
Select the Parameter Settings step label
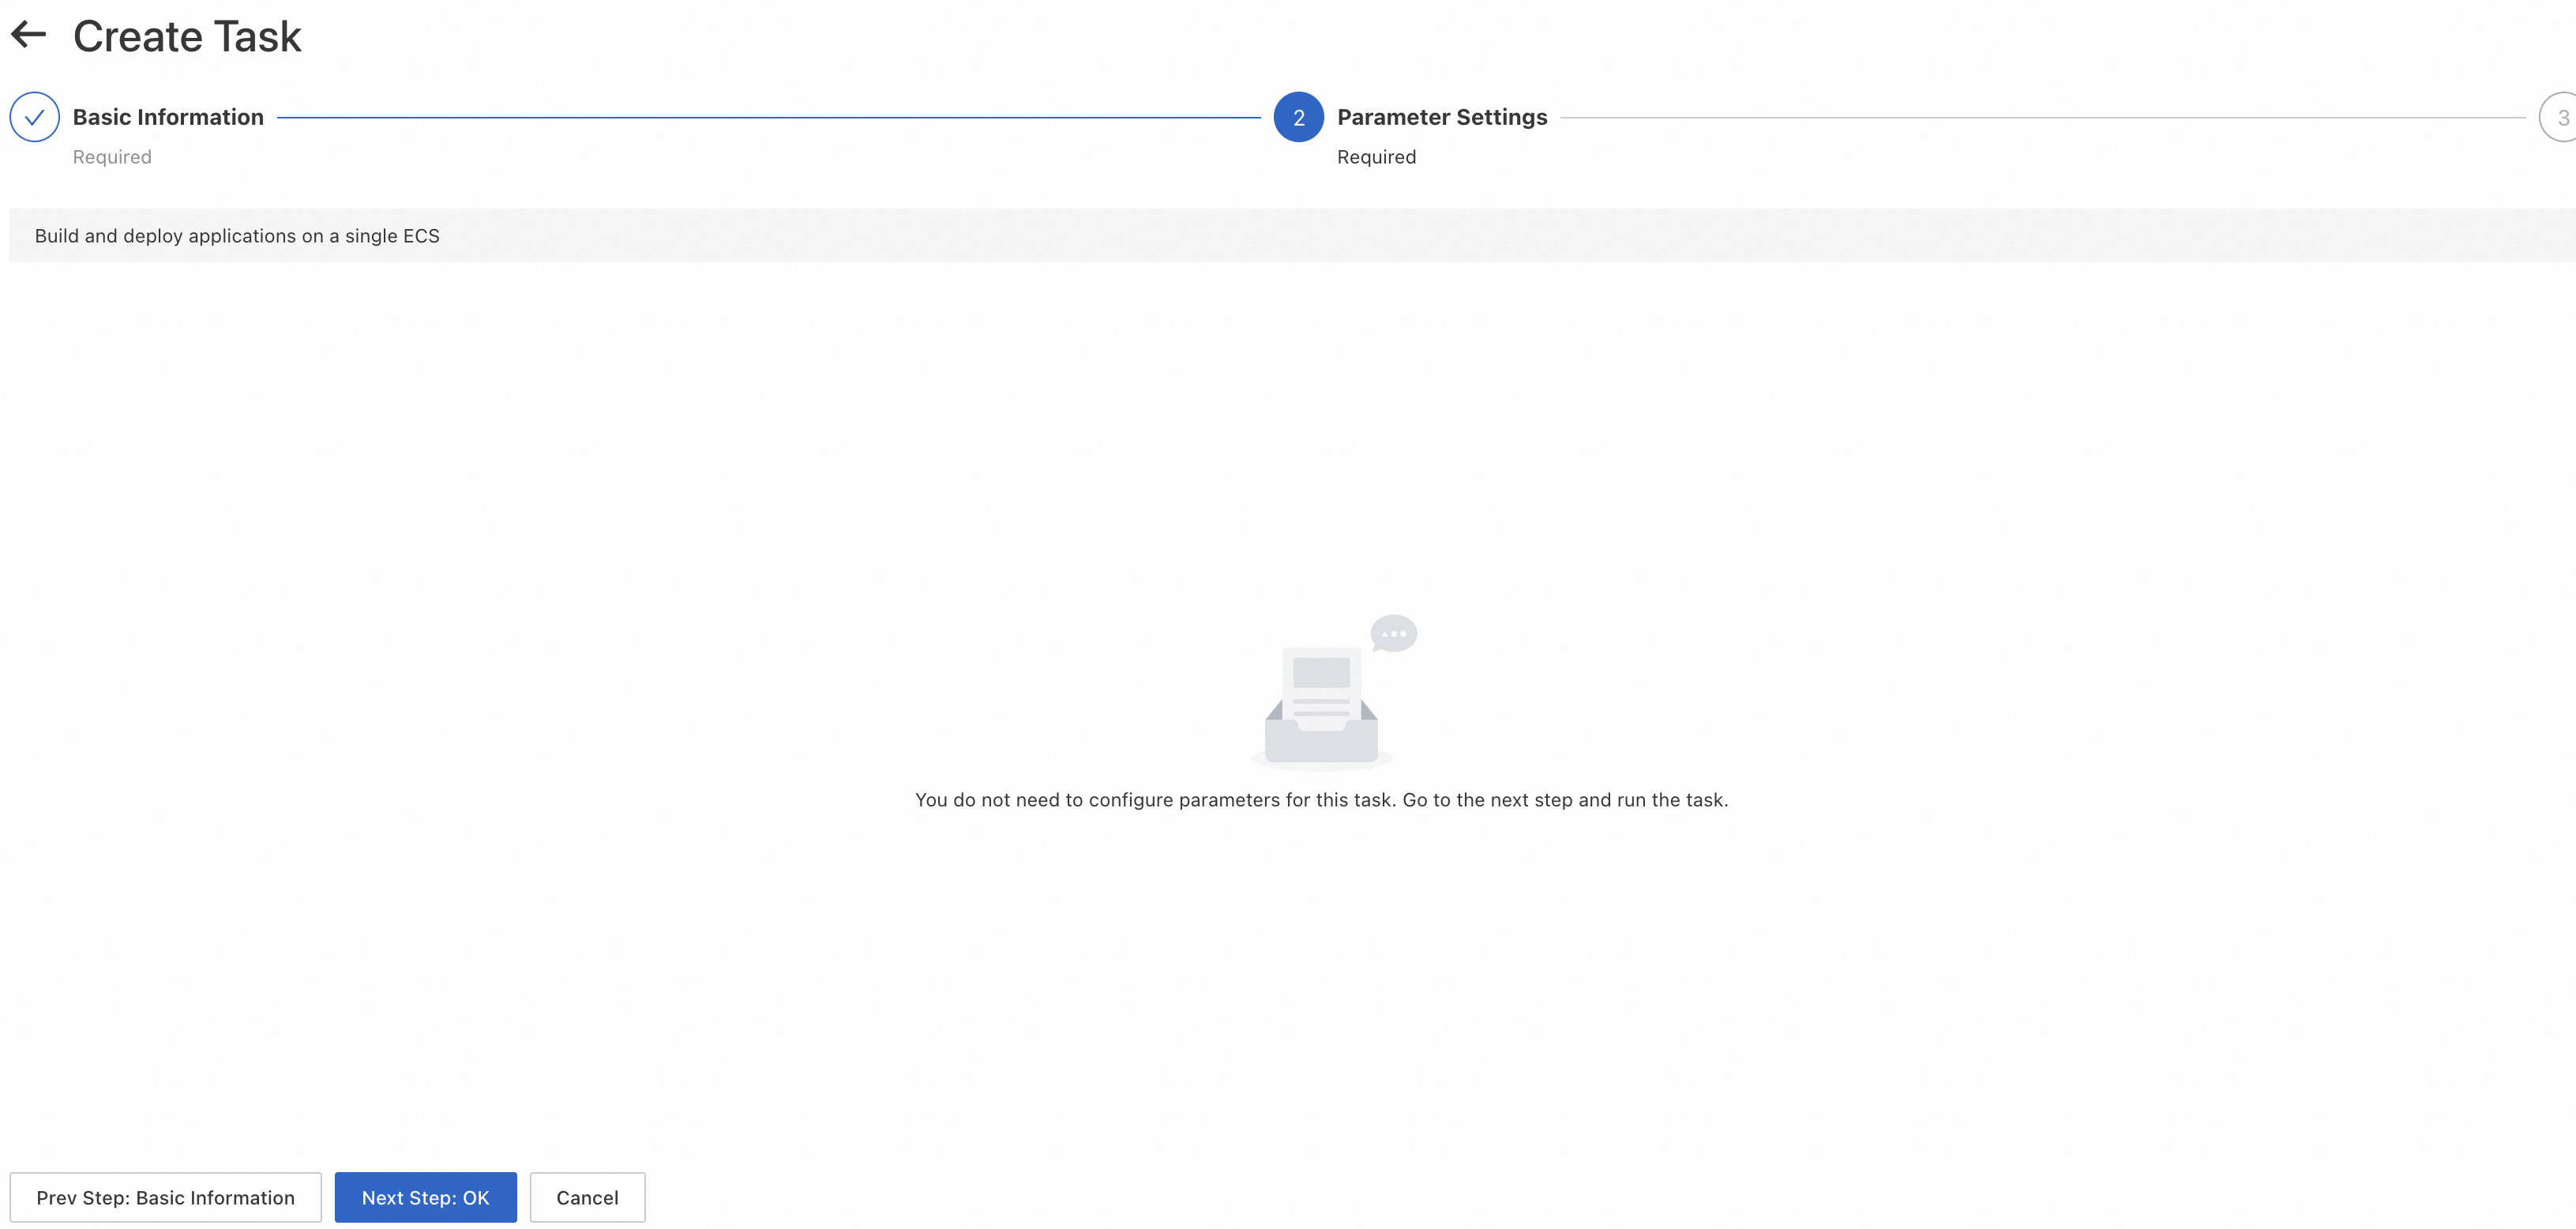coord(1442,116)
